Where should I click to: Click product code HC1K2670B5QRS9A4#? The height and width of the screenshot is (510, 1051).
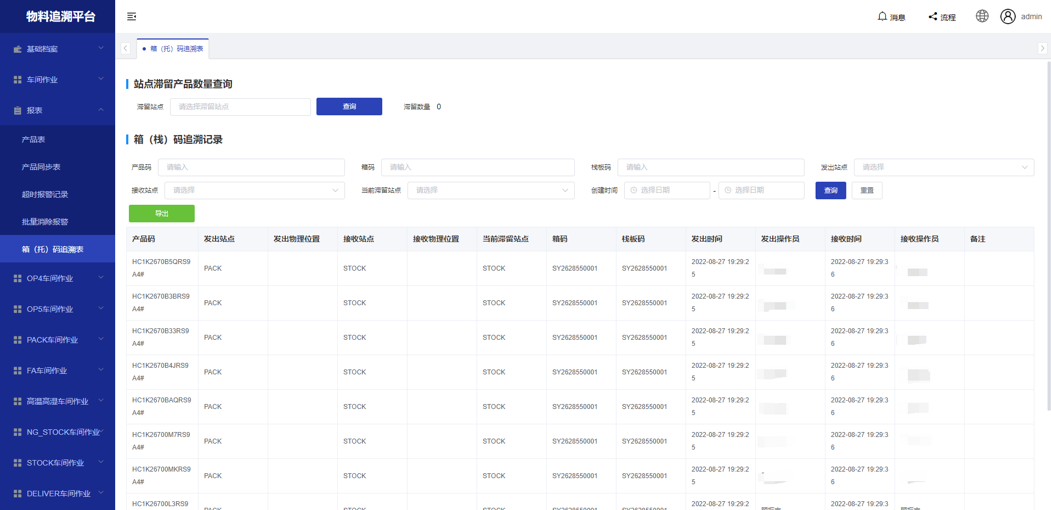coord(162,268)
